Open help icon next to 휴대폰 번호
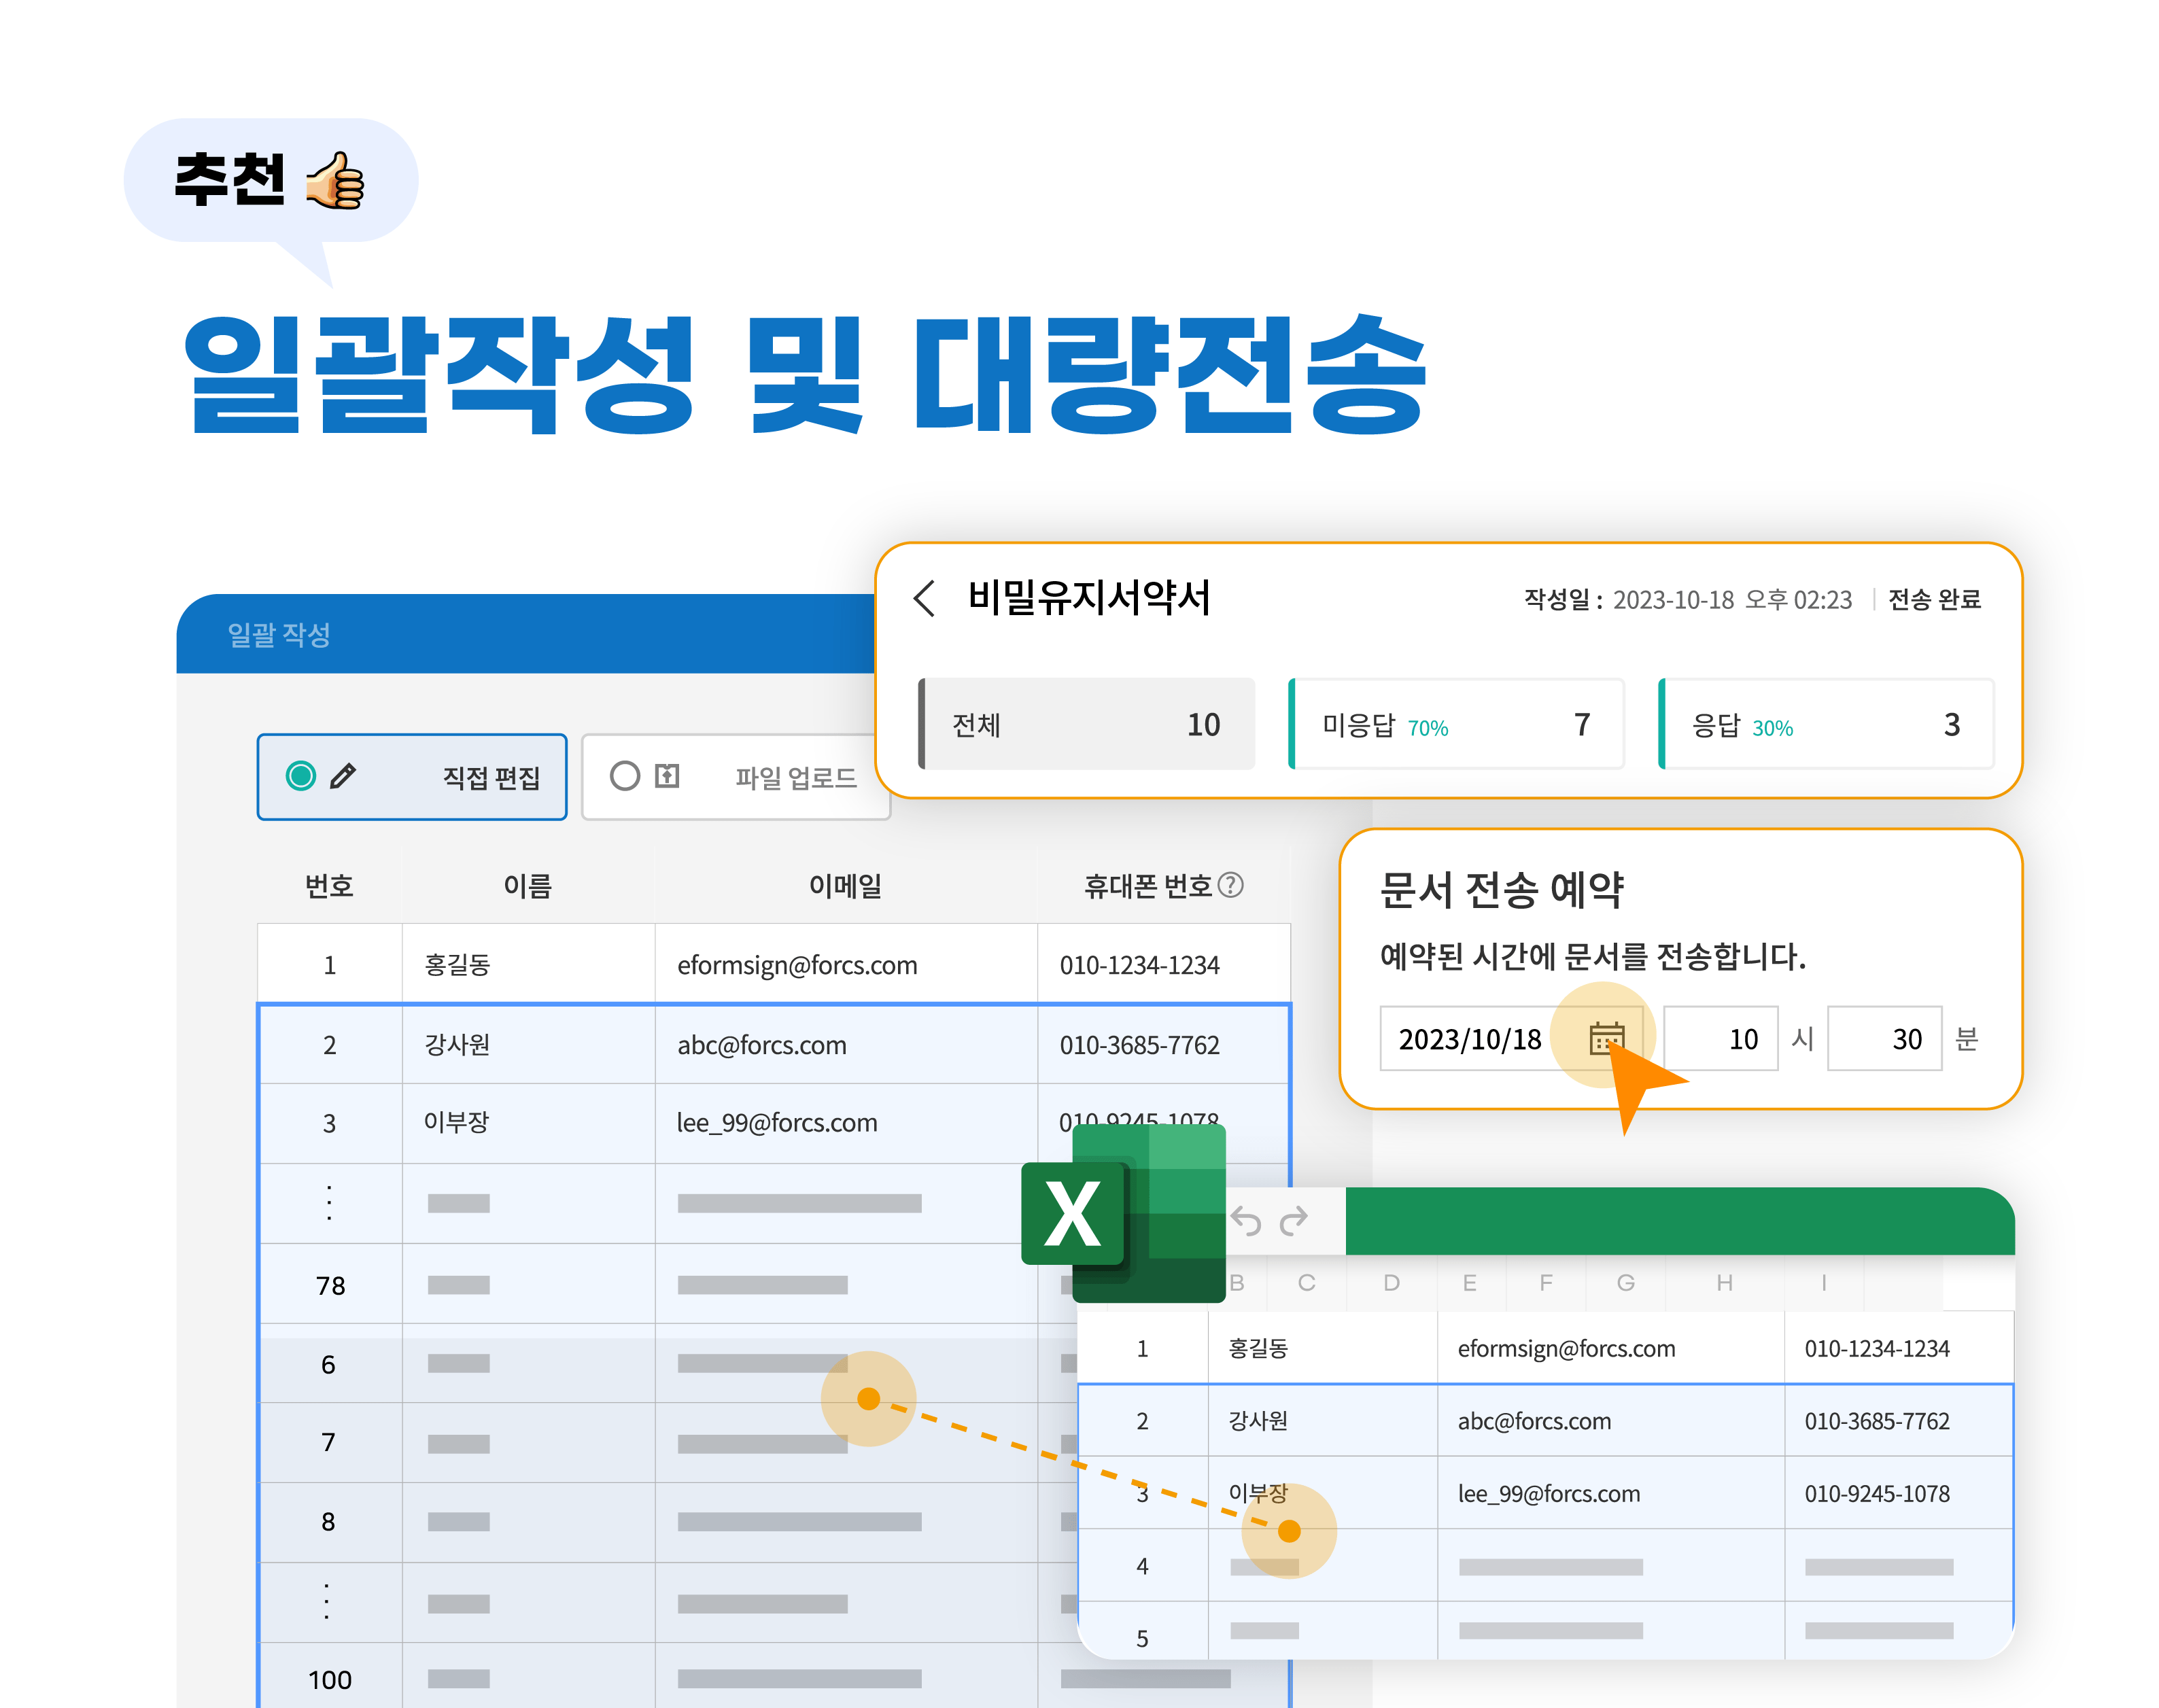 point(1232,885)
